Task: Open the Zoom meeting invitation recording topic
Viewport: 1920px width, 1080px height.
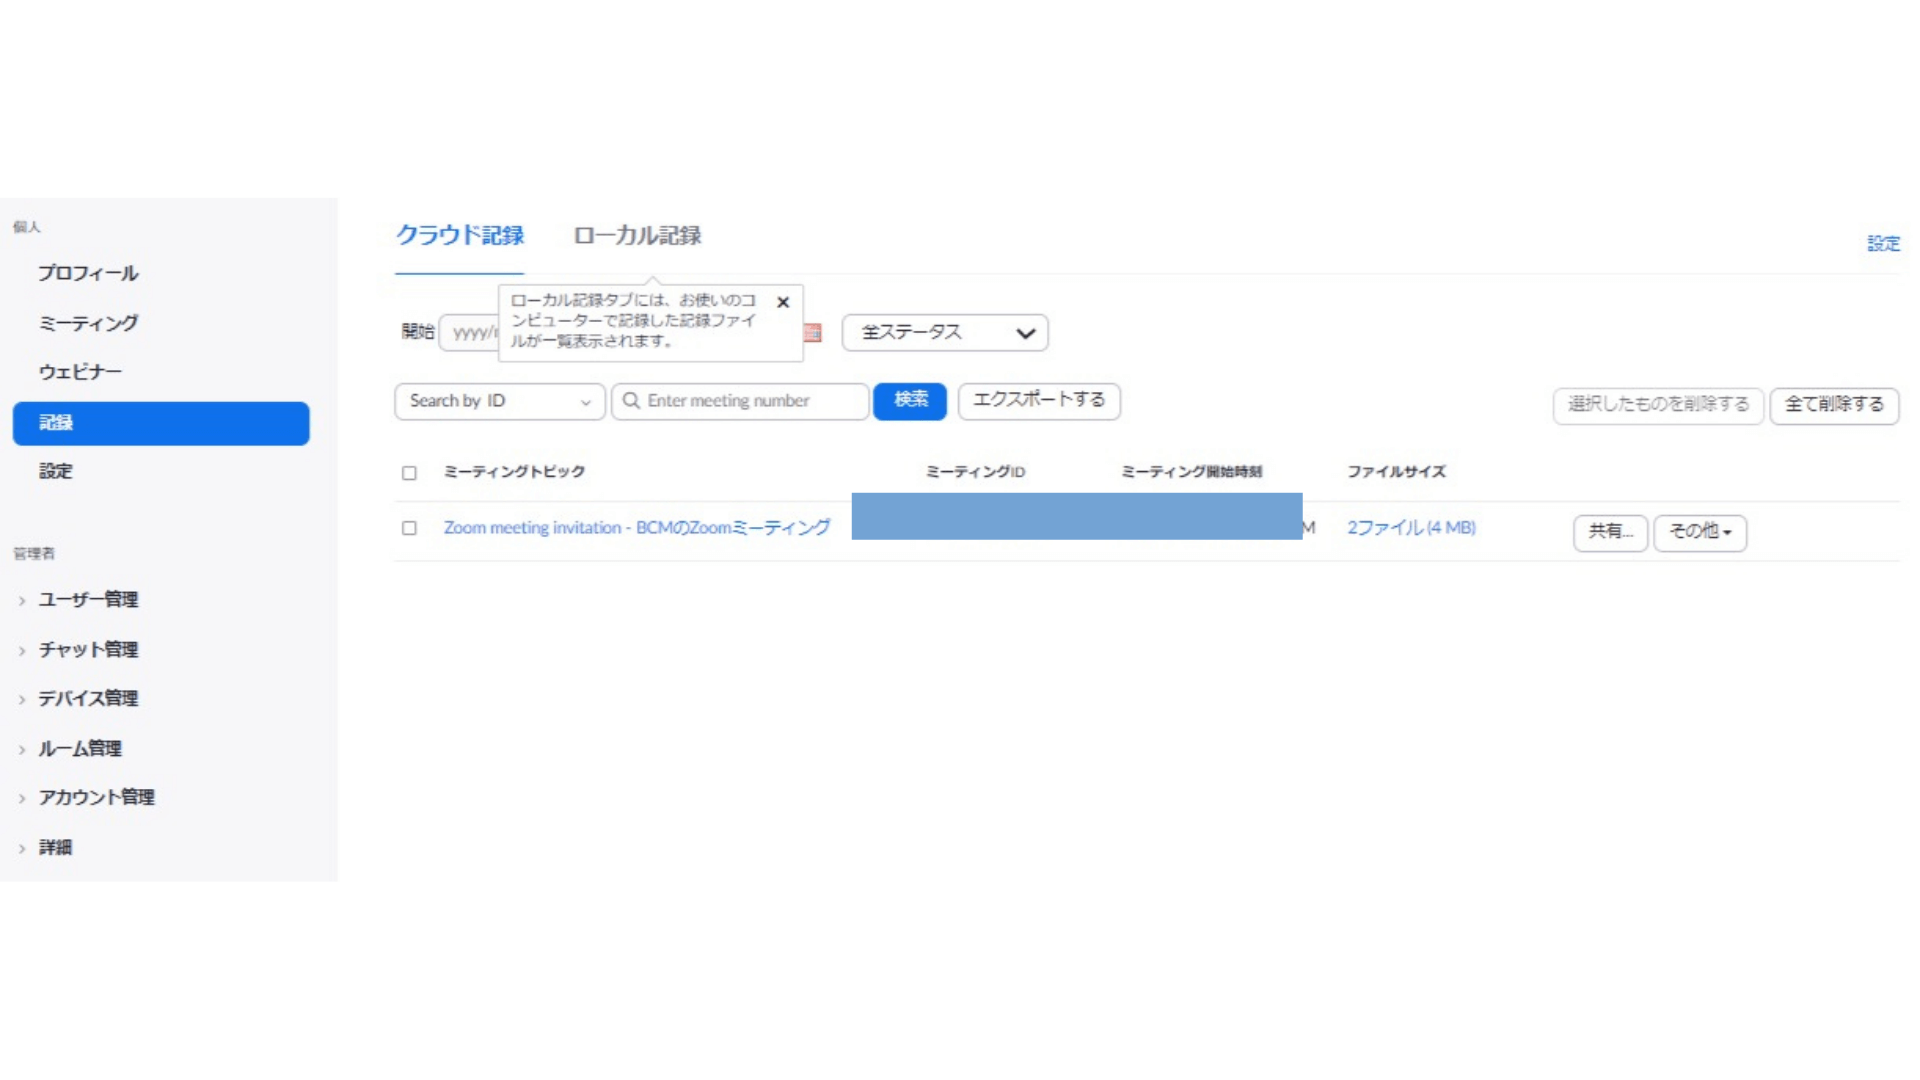Action: [x=636, y=528]
